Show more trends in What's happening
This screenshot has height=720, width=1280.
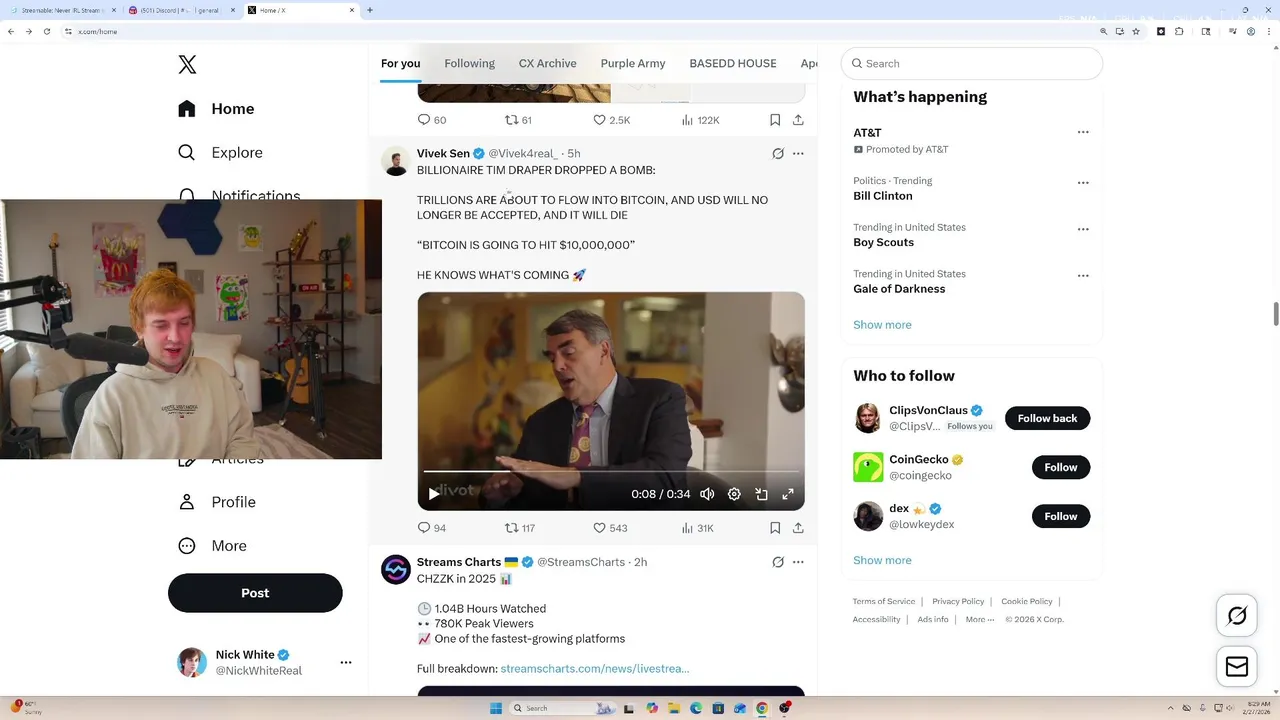[882, 325]
